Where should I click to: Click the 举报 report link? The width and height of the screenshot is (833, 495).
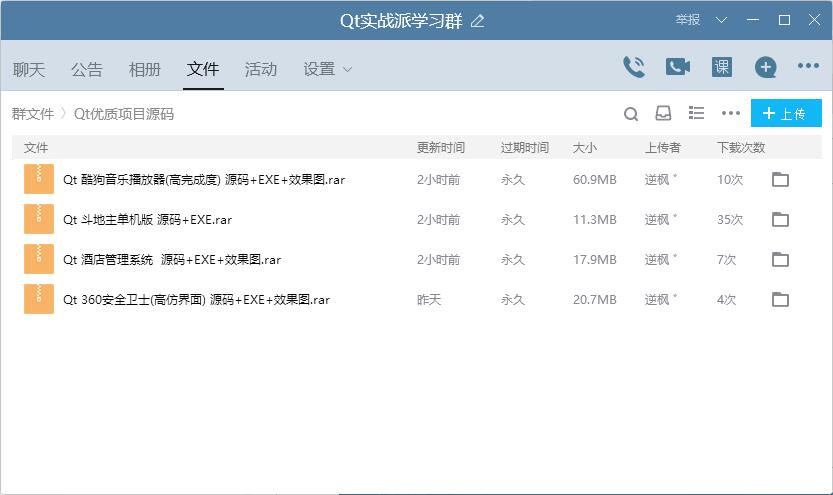688,20
